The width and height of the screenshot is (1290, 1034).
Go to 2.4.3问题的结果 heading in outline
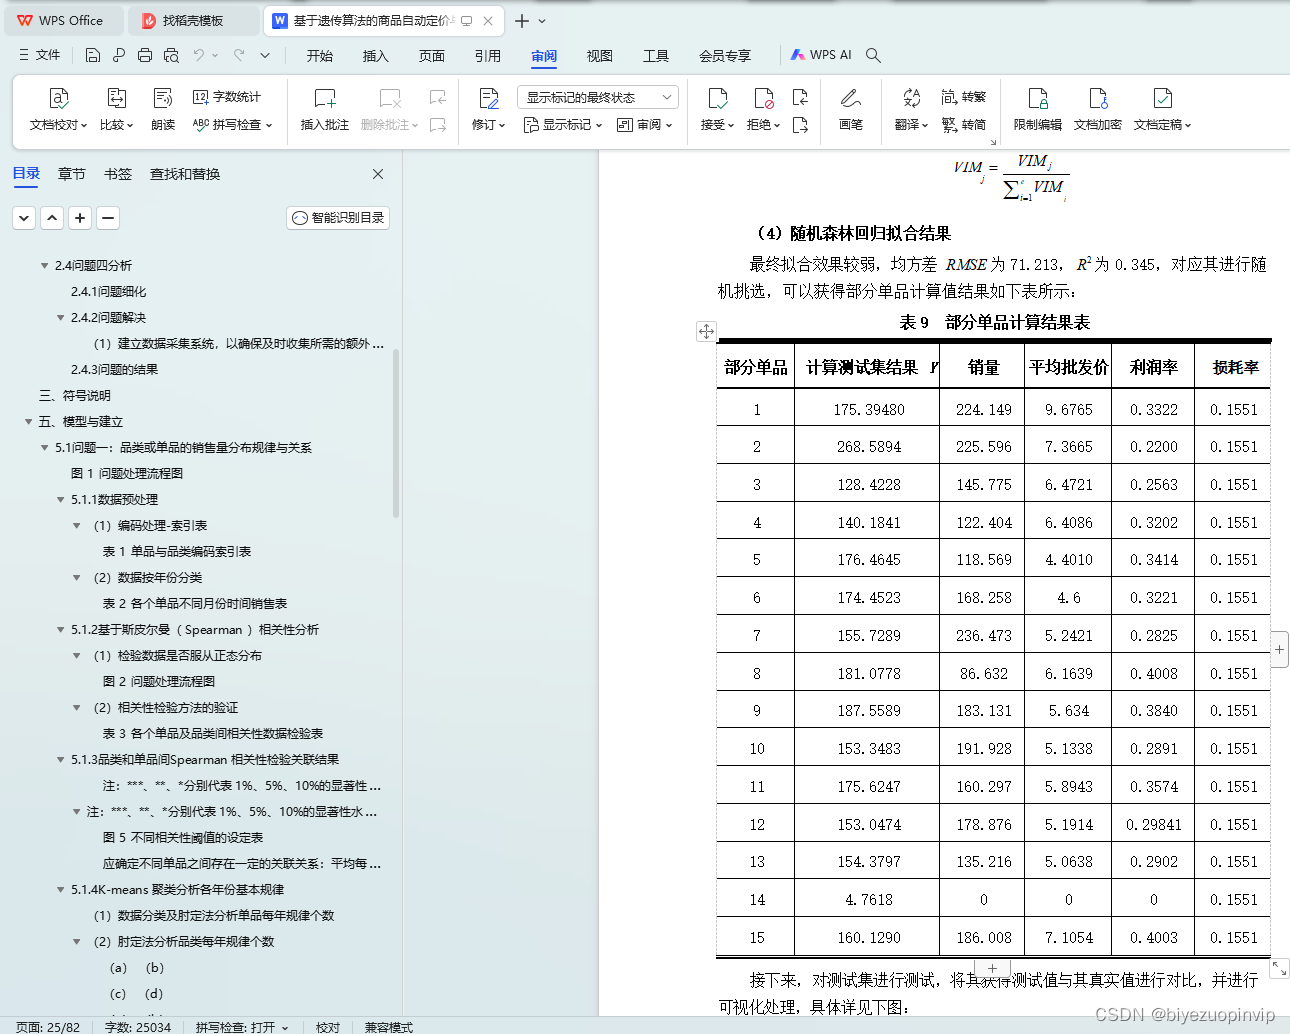(114, 370)
